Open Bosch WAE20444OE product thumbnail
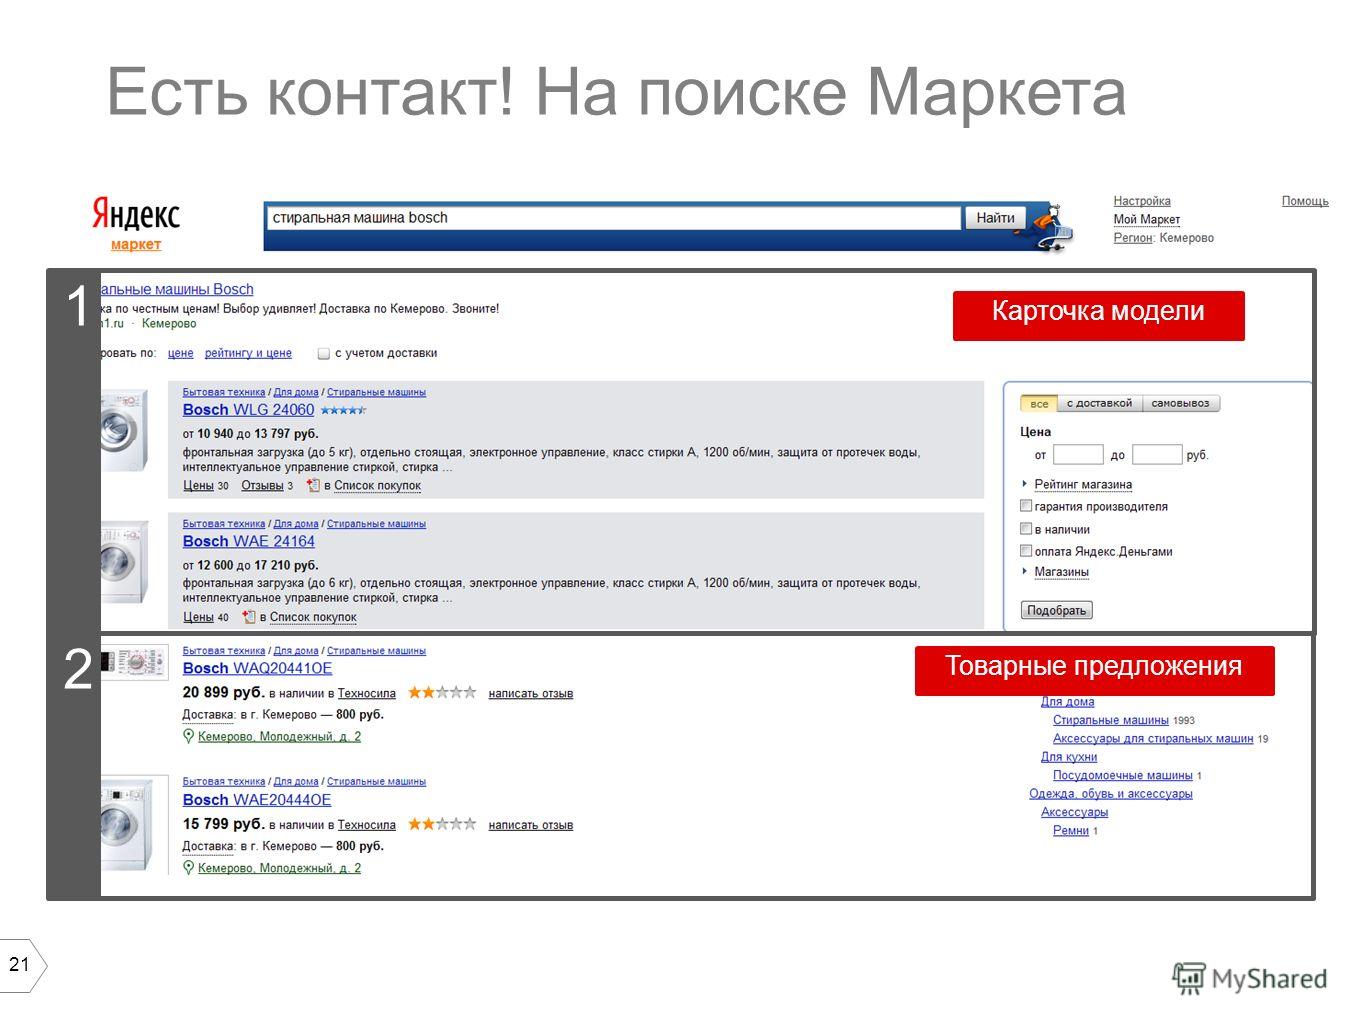The image size is (1365, 1024). click(134, 826)
